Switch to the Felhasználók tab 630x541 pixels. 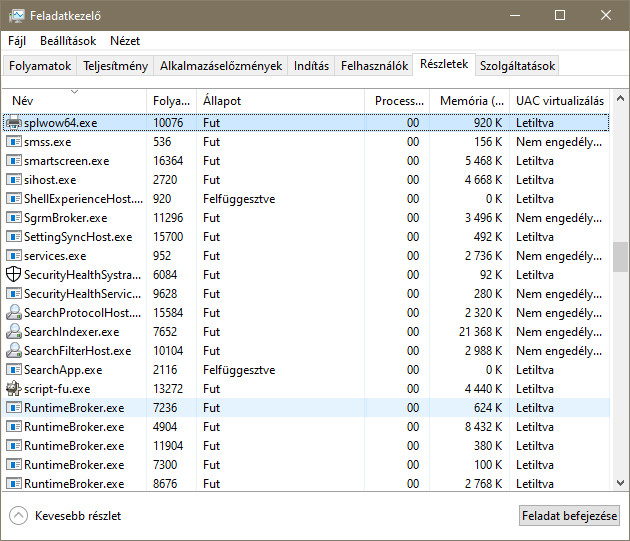(x=374, y=66)
